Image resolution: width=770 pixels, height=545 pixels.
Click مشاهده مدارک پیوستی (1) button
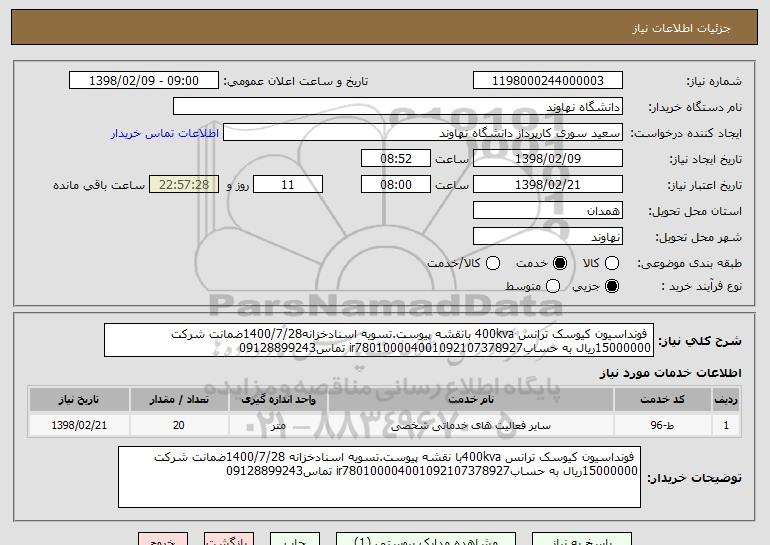tap(426, 539)
